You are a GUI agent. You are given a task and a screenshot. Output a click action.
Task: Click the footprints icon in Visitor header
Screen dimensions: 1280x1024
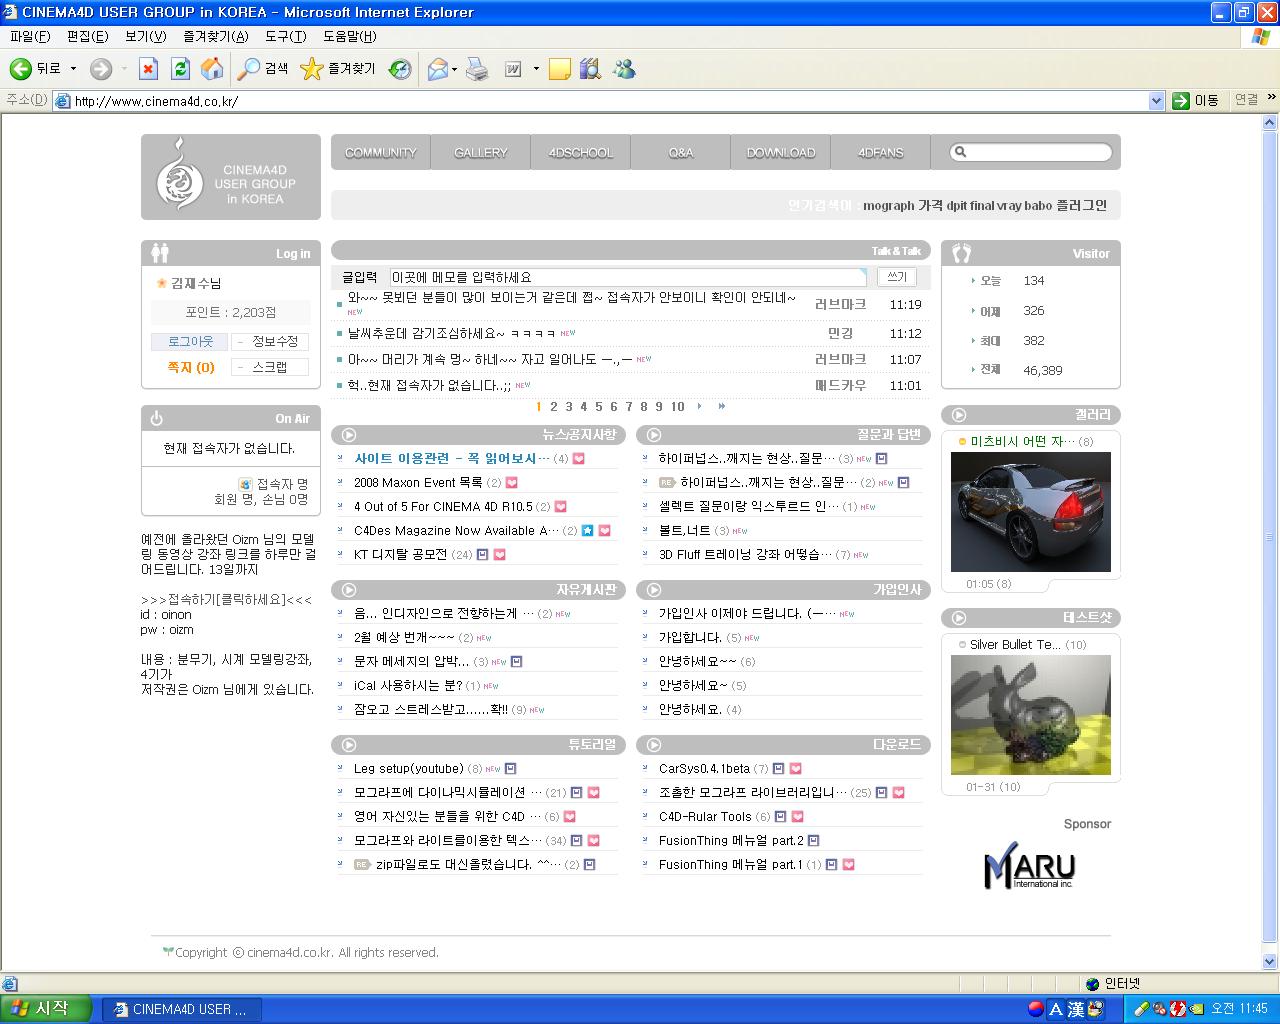point(962,252)
